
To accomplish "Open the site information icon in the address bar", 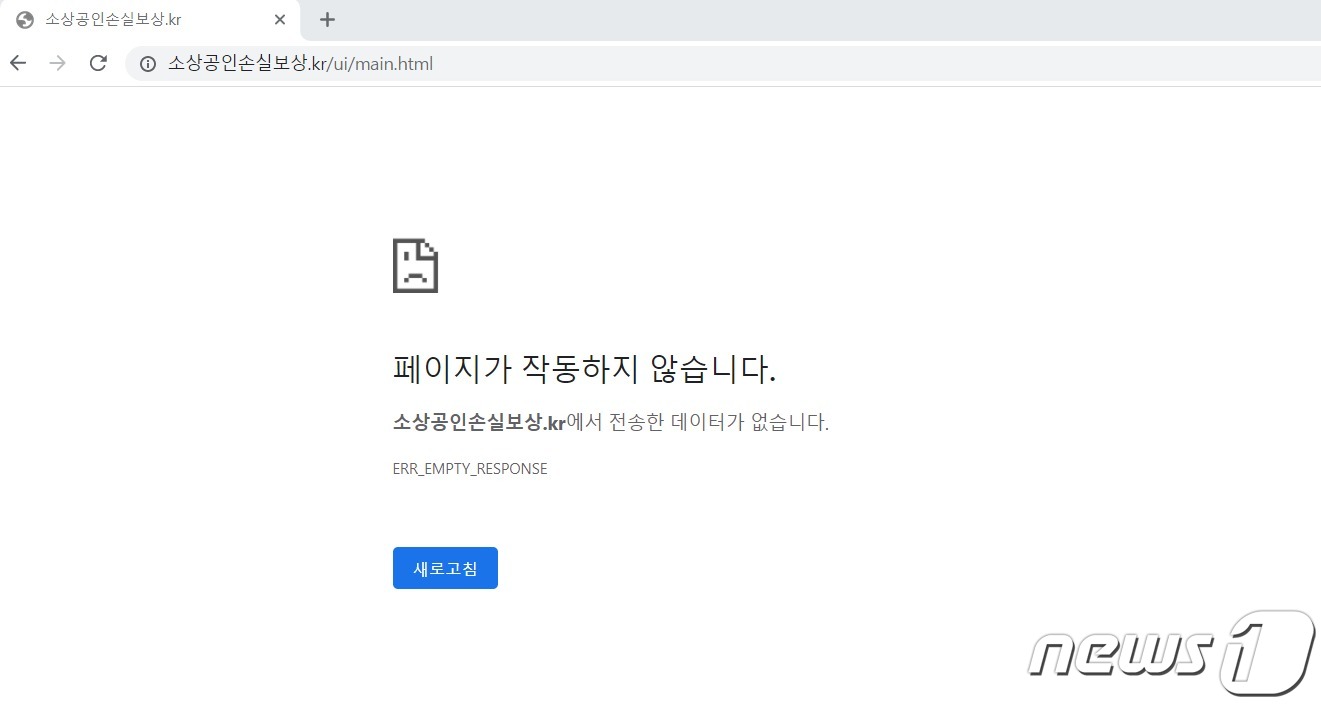I will [148, 64].
